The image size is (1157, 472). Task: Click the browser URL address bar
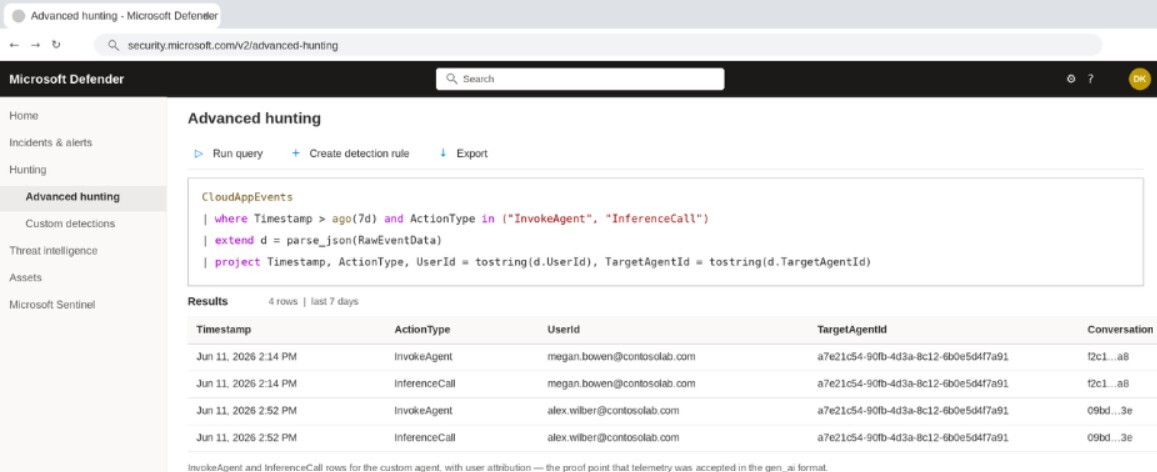pos(598,45)
